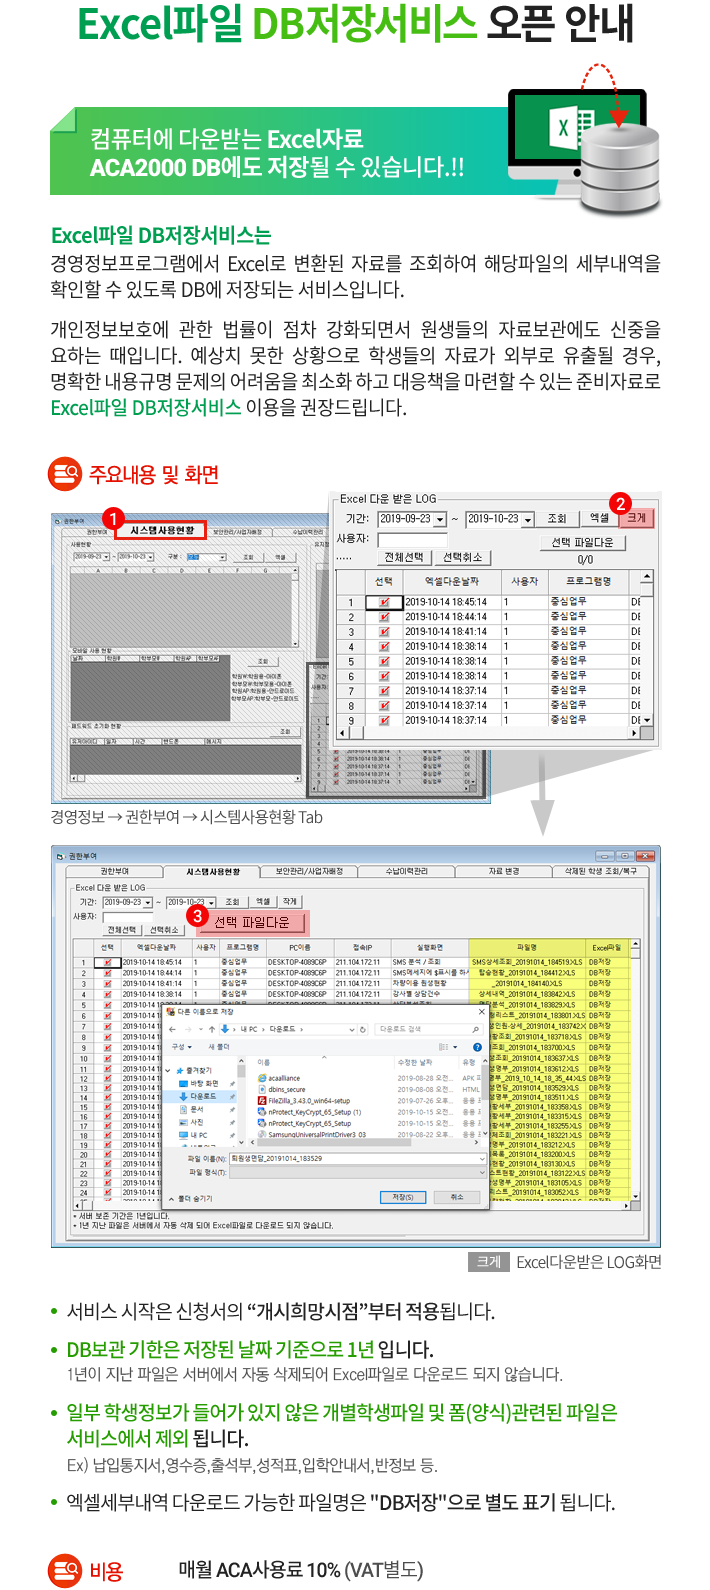Open the 파일 형식 dropdown in the save dialog
Image resolution: width=710 pixels, height=1590 pixels.
(483, 1171)
